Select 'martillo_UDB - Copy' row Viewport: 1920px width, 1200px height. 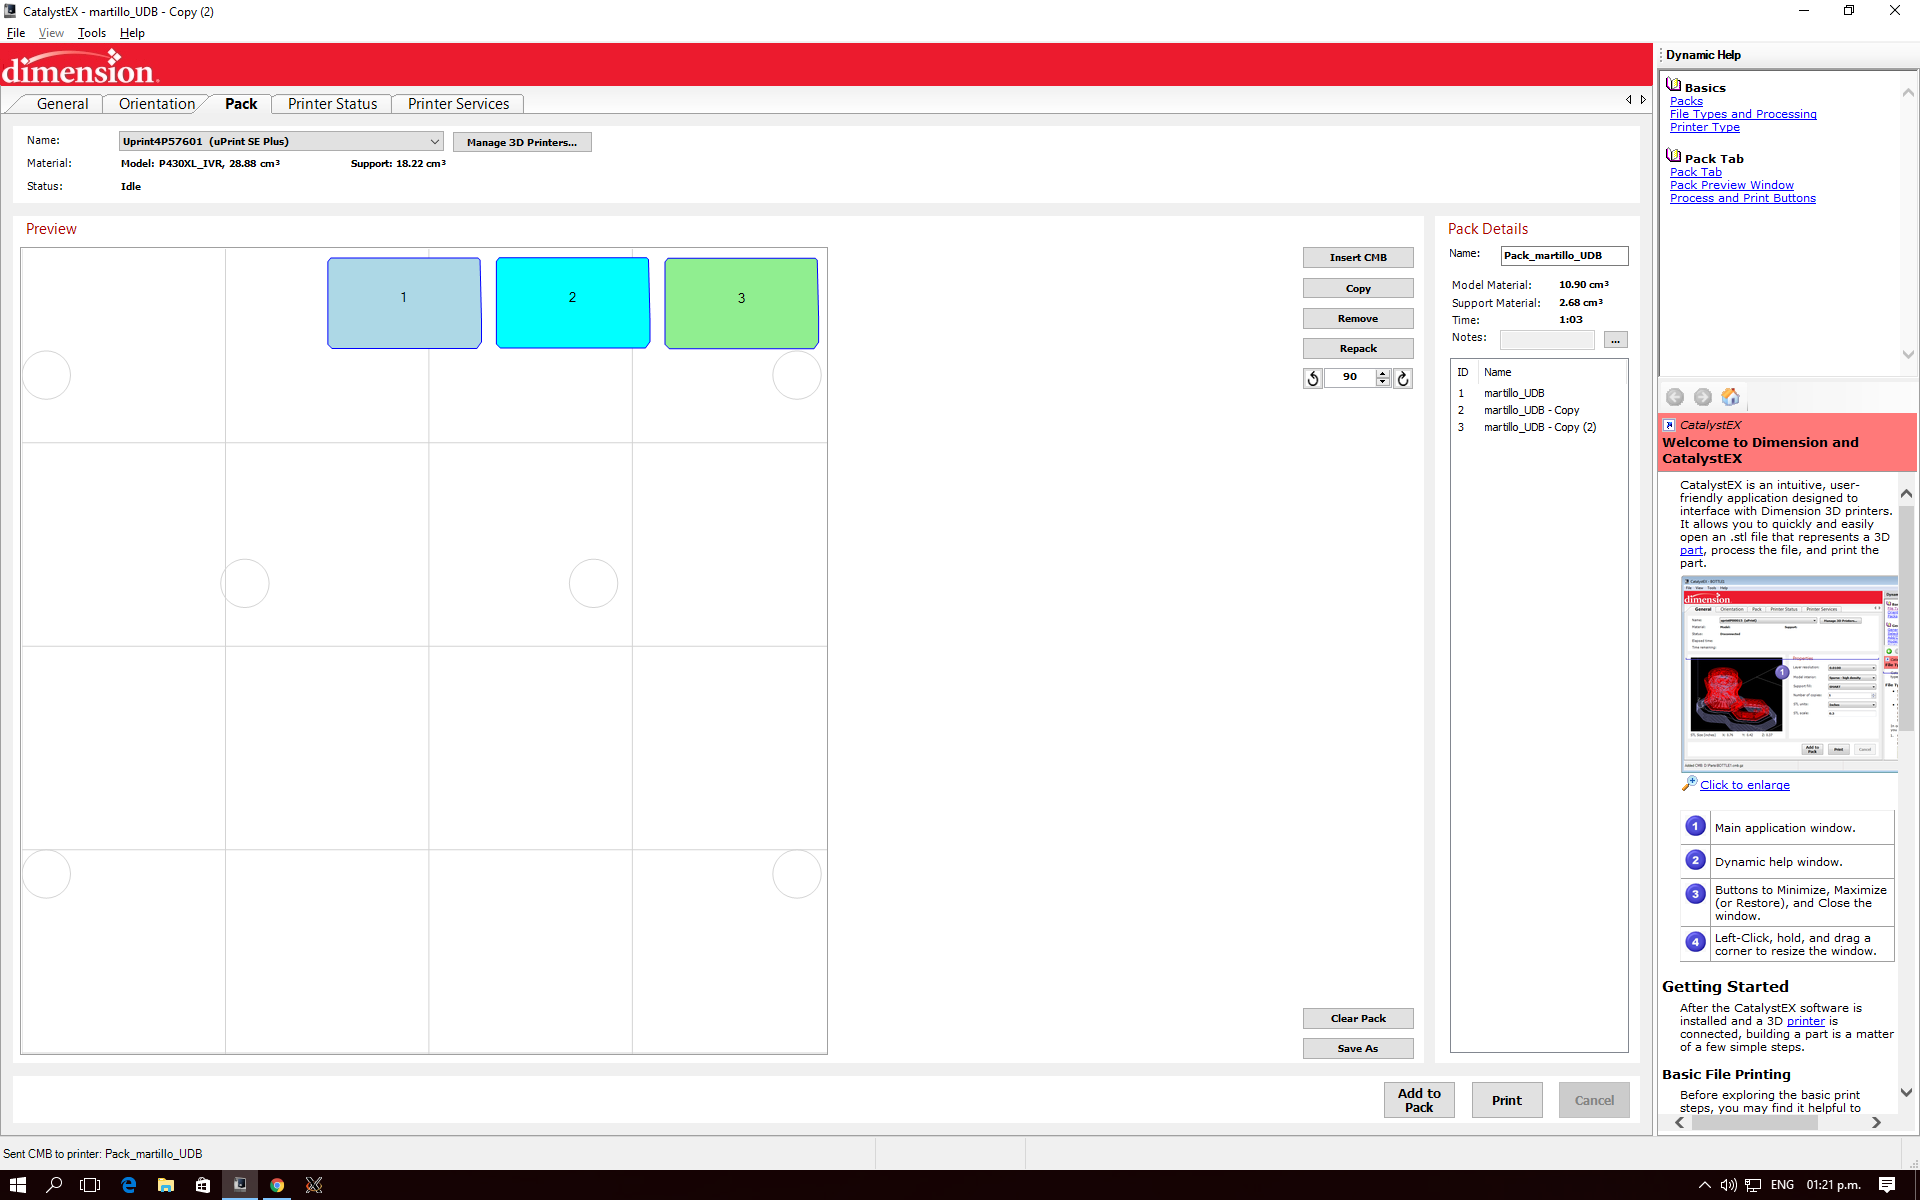click(1538, 410)
